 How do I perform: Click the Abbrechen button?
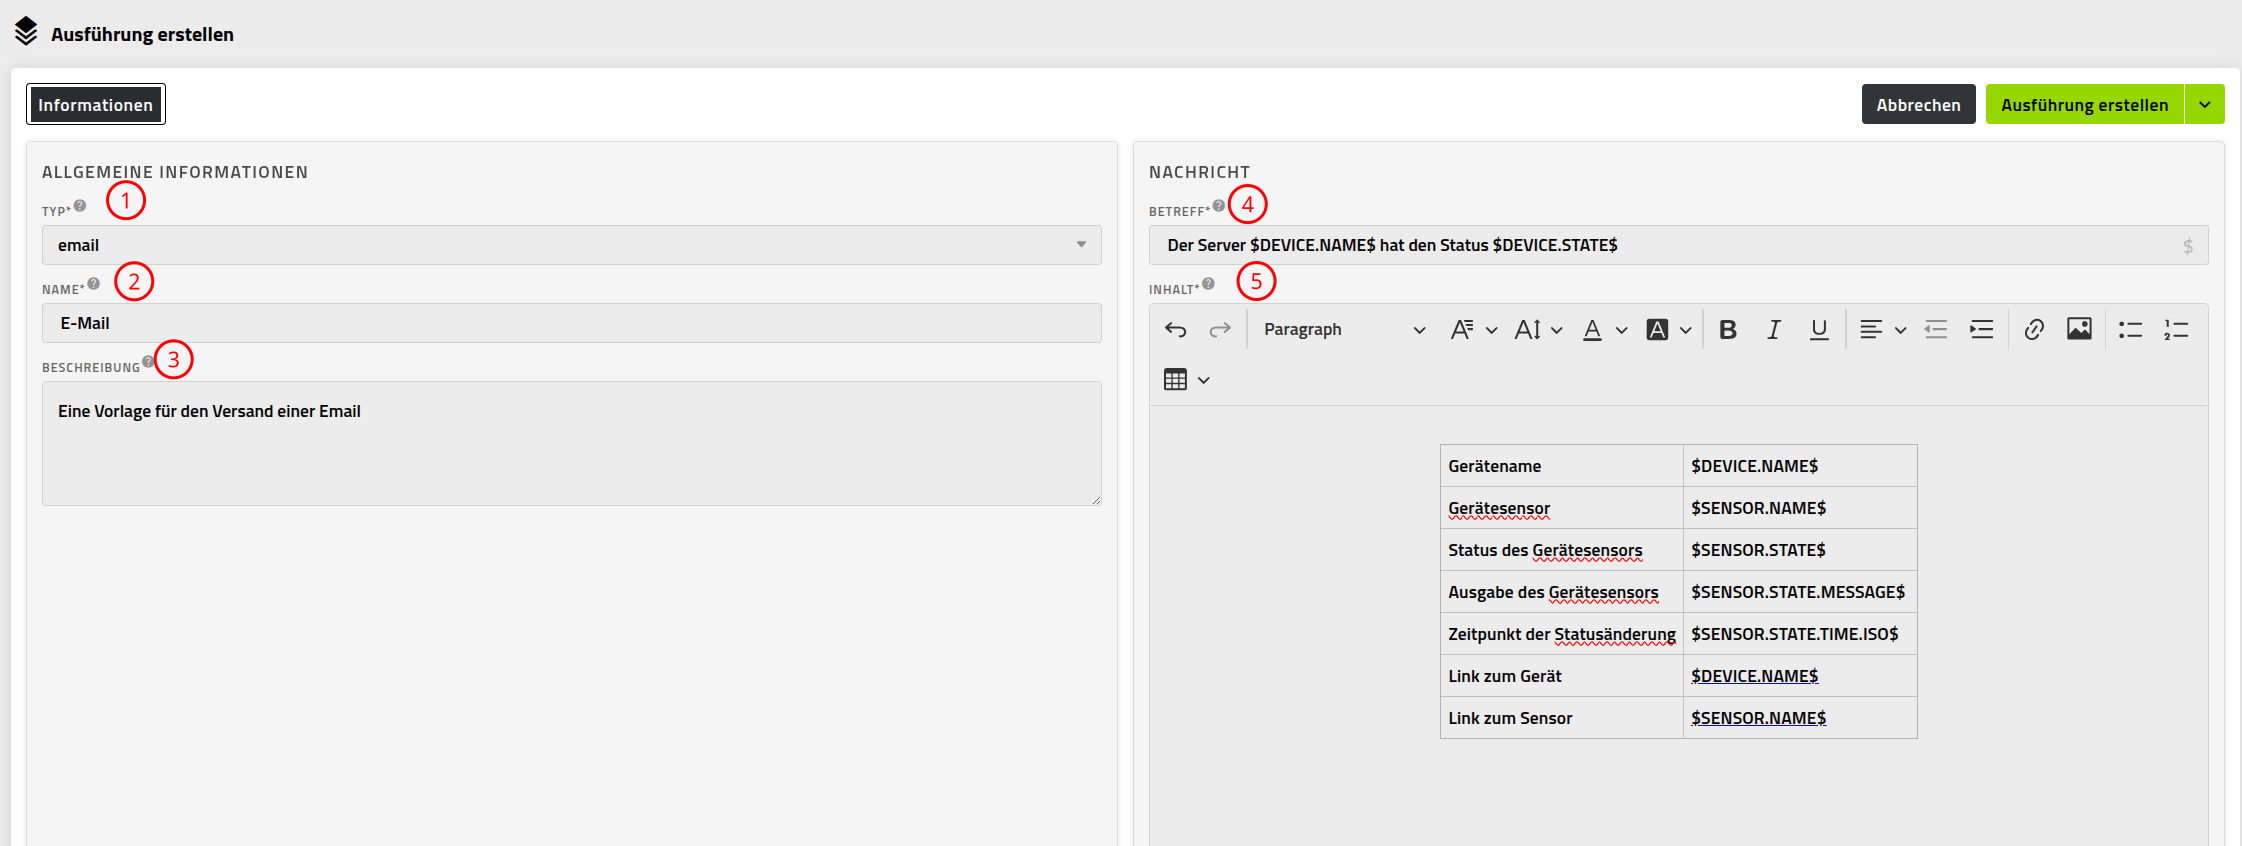click(1918, 105)
